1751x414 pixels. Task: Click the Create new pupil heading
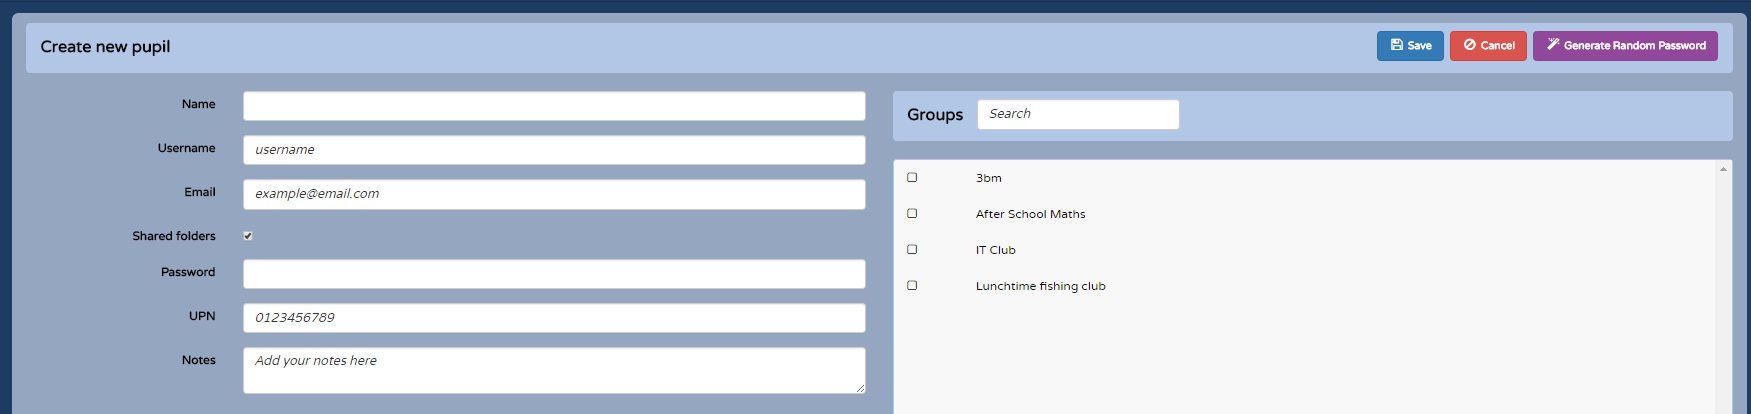tap(105, 47)
